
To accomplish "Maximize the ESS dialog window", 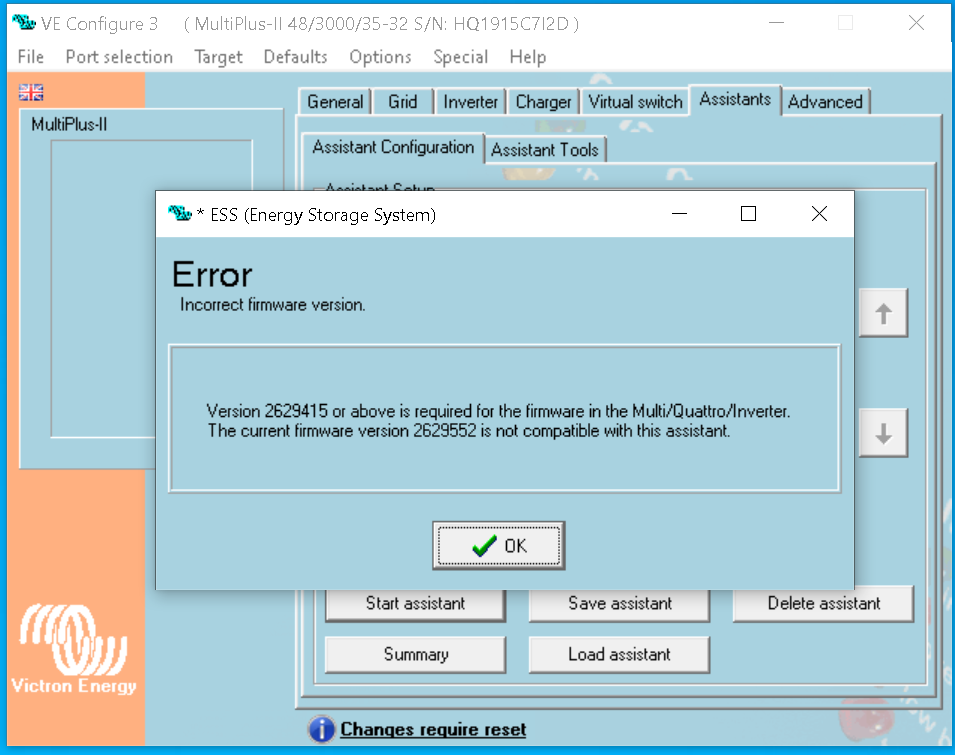I will tap(749, 214).
